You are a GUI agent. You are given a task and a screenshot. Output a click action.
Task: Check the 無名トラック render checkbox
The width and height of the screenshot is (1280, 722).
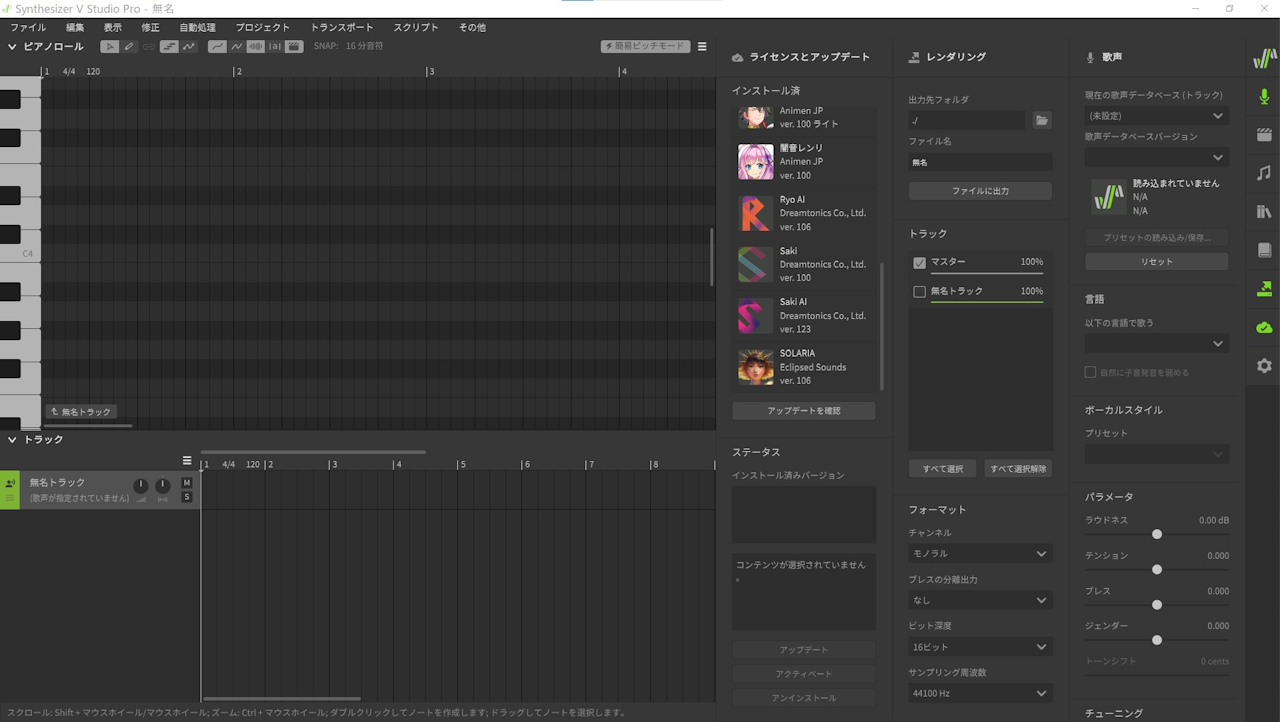click(919, 292)
